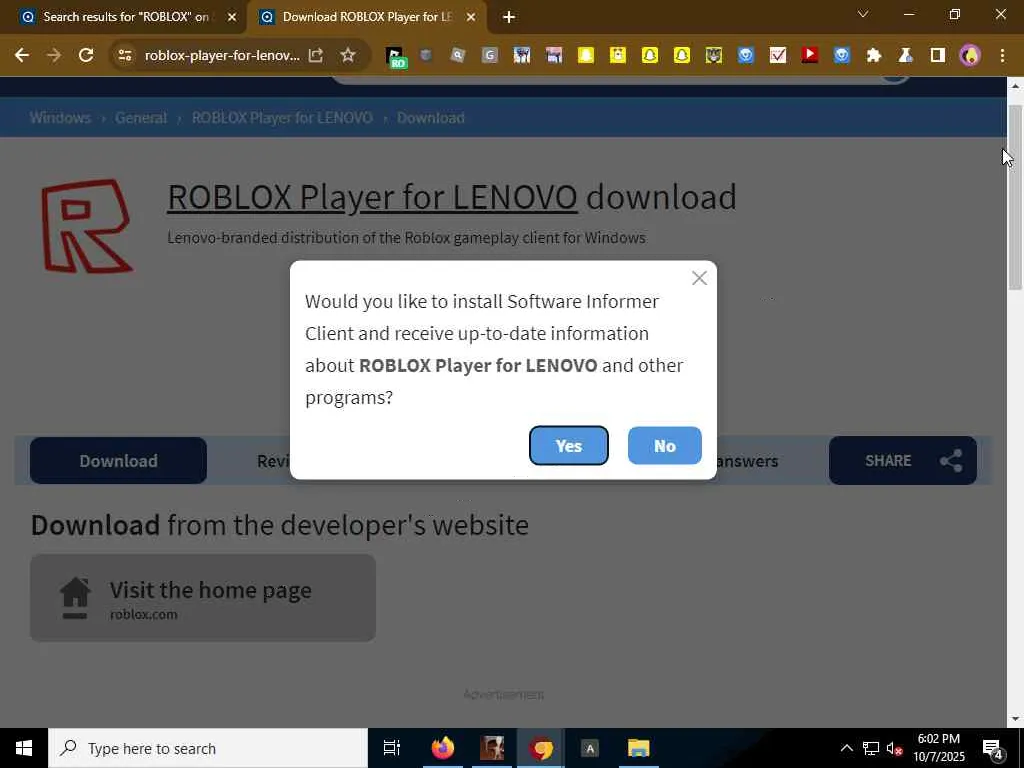The image size is (1024, 768).
Task: Click the page's vertical scrollbar
Action: (1016, 196)
